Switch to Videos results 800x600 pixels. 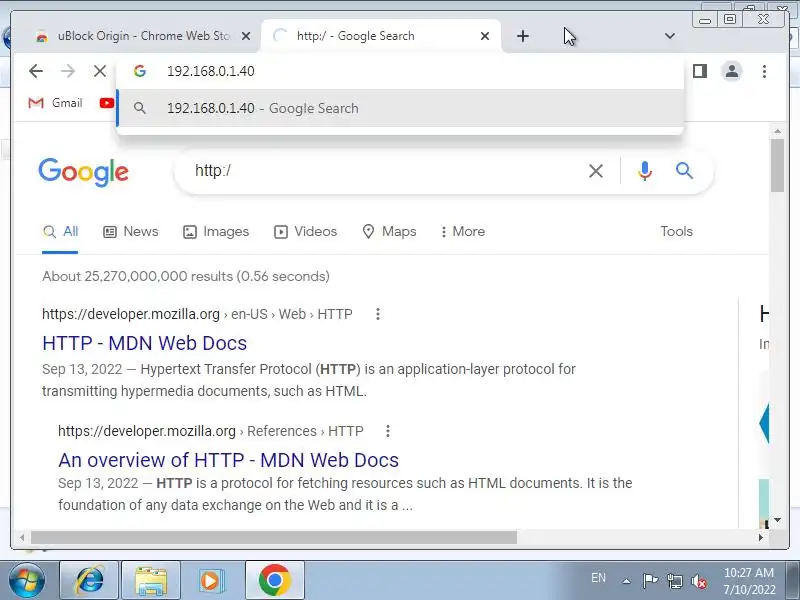click(x=306, y=232)
